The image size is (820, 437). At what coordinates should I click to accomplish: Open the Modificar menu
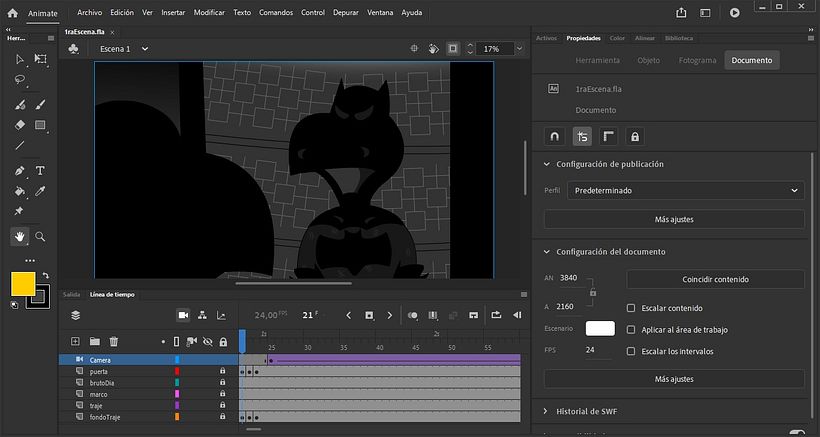pos(209,13)
